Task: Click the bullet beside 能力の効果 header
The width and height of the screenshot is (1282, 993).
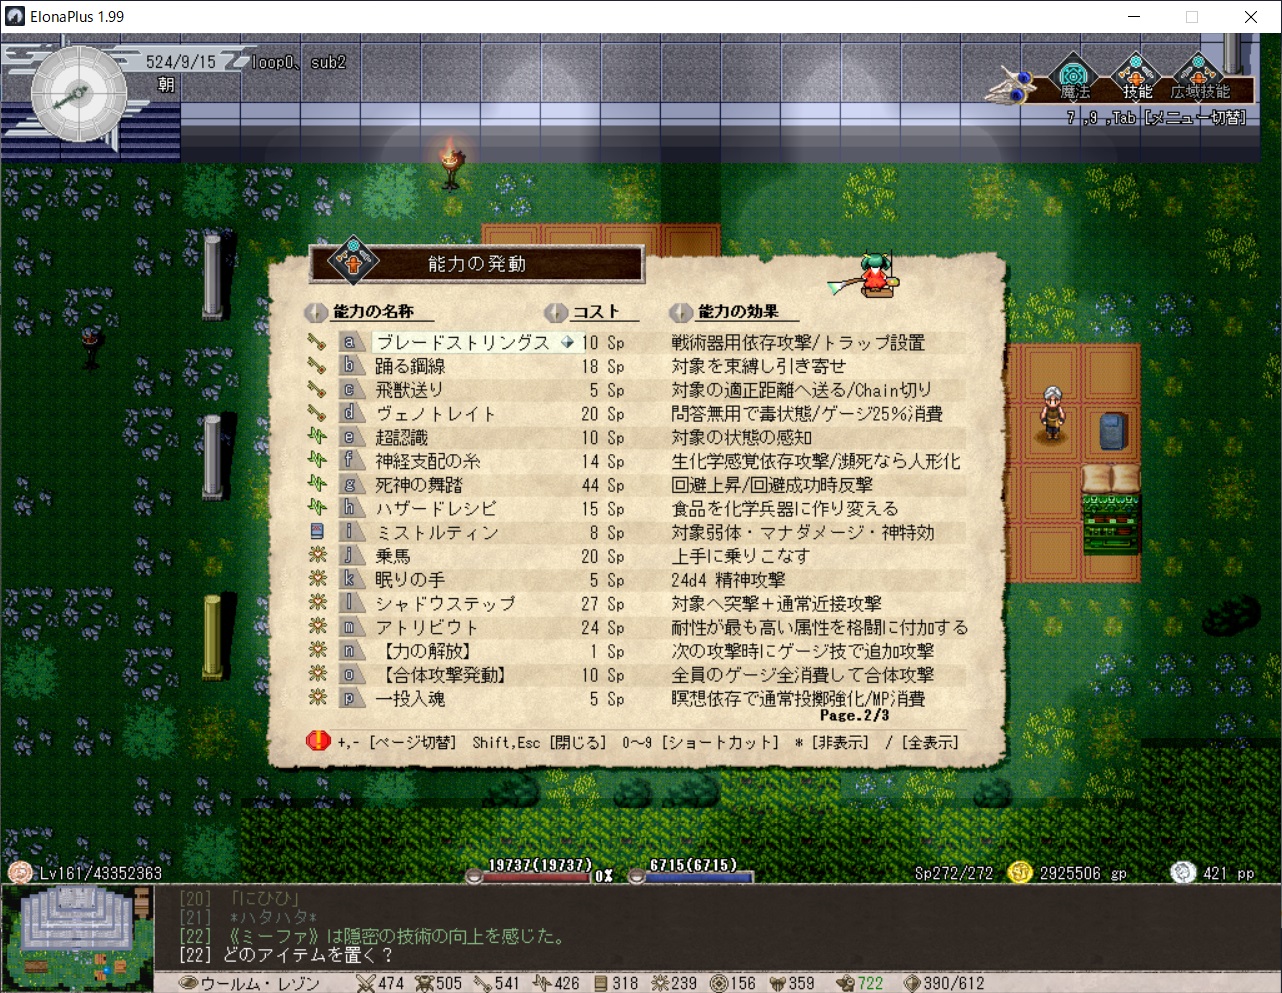Action: pyautogui.click(x=680, y=312)
